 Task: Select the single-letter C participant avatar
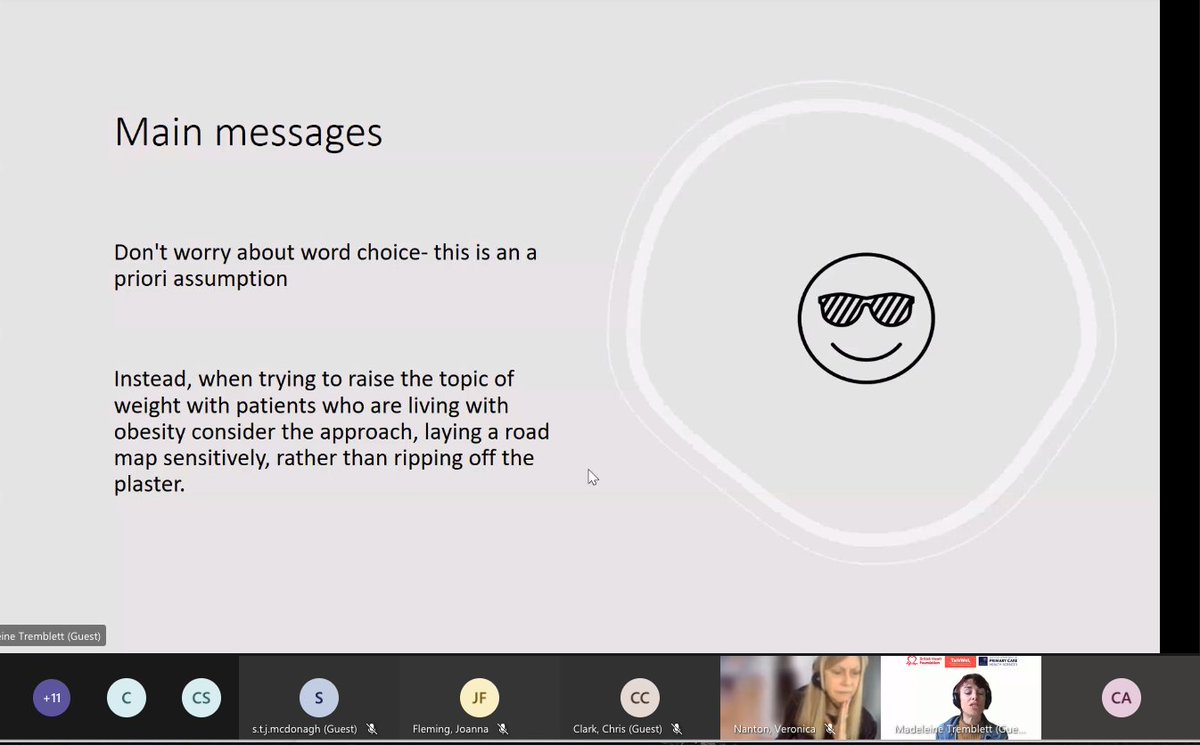tap(127, 698)
